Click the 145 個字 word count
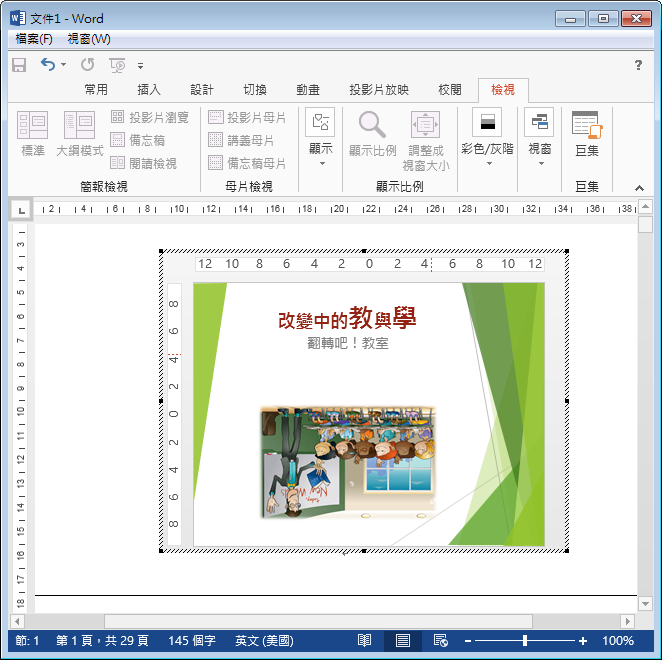Viewport: 662px width, 660px height. (192, 641)
